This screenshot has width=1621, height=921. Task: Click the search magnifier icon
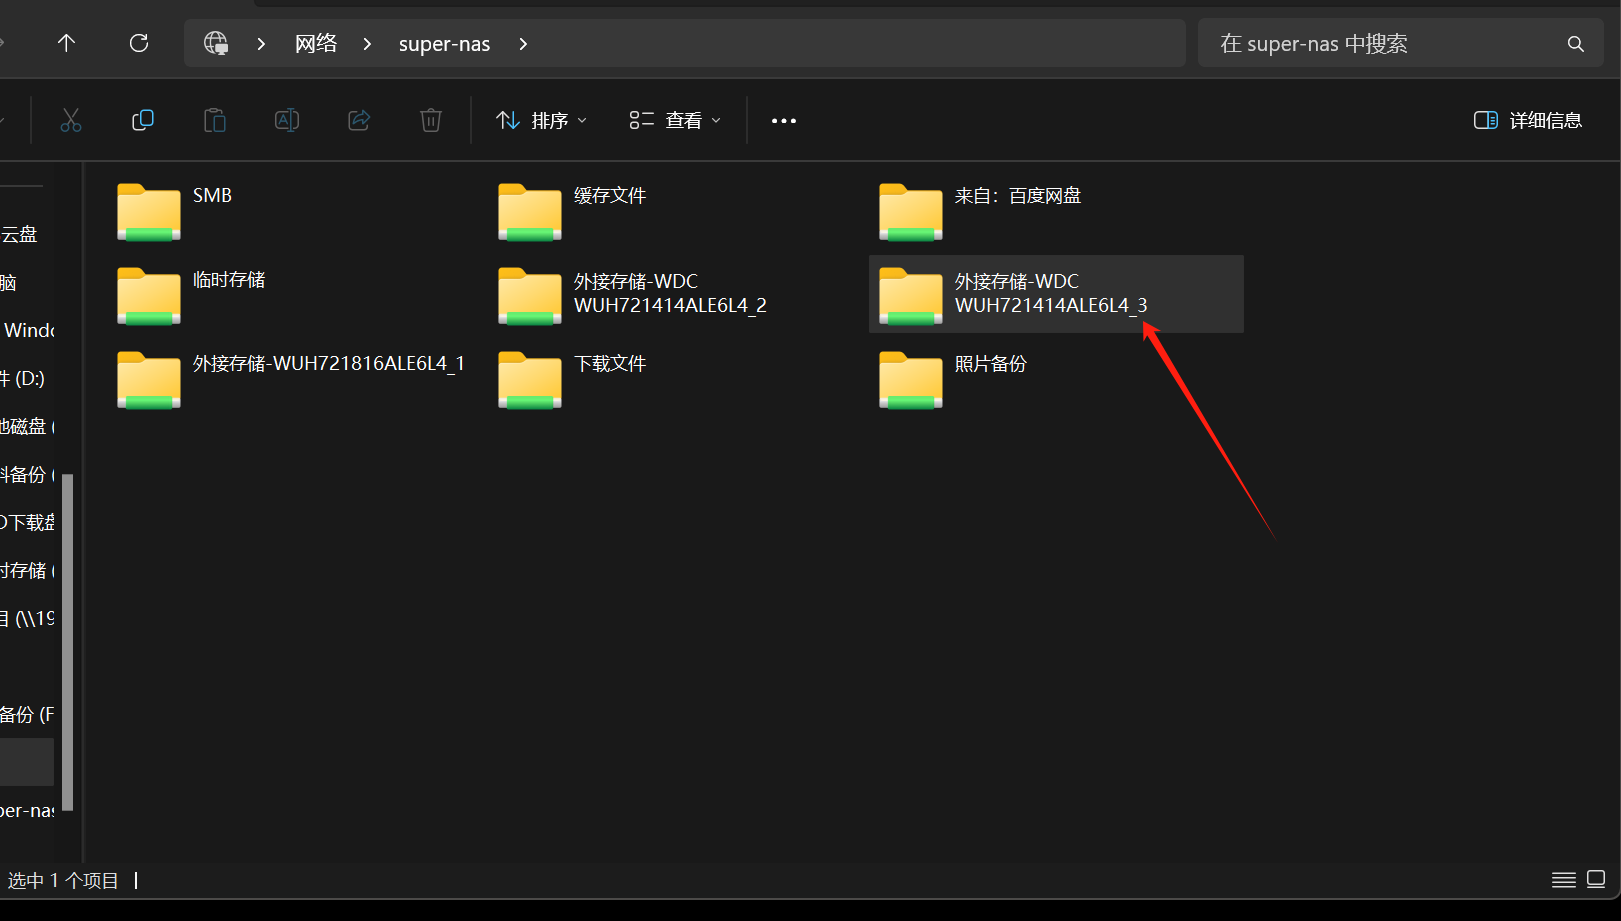pos(1576,44)
